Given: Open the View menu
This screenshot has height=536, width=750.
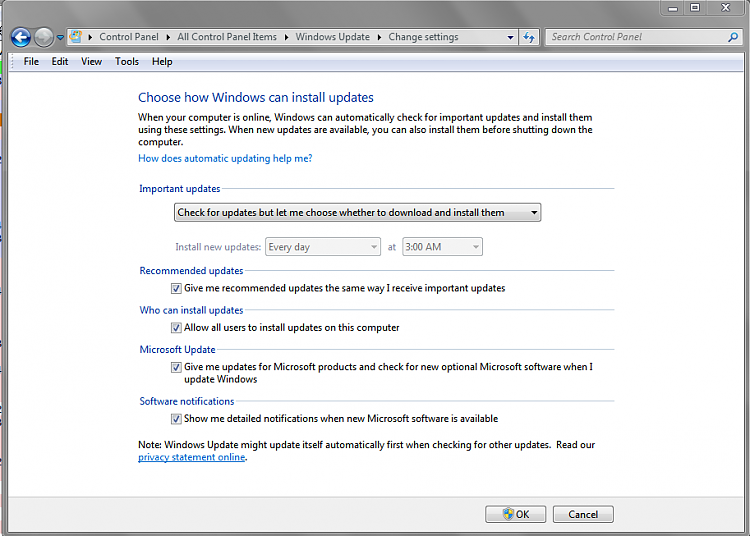Looking at the screenshot, I should click(91, 62).
